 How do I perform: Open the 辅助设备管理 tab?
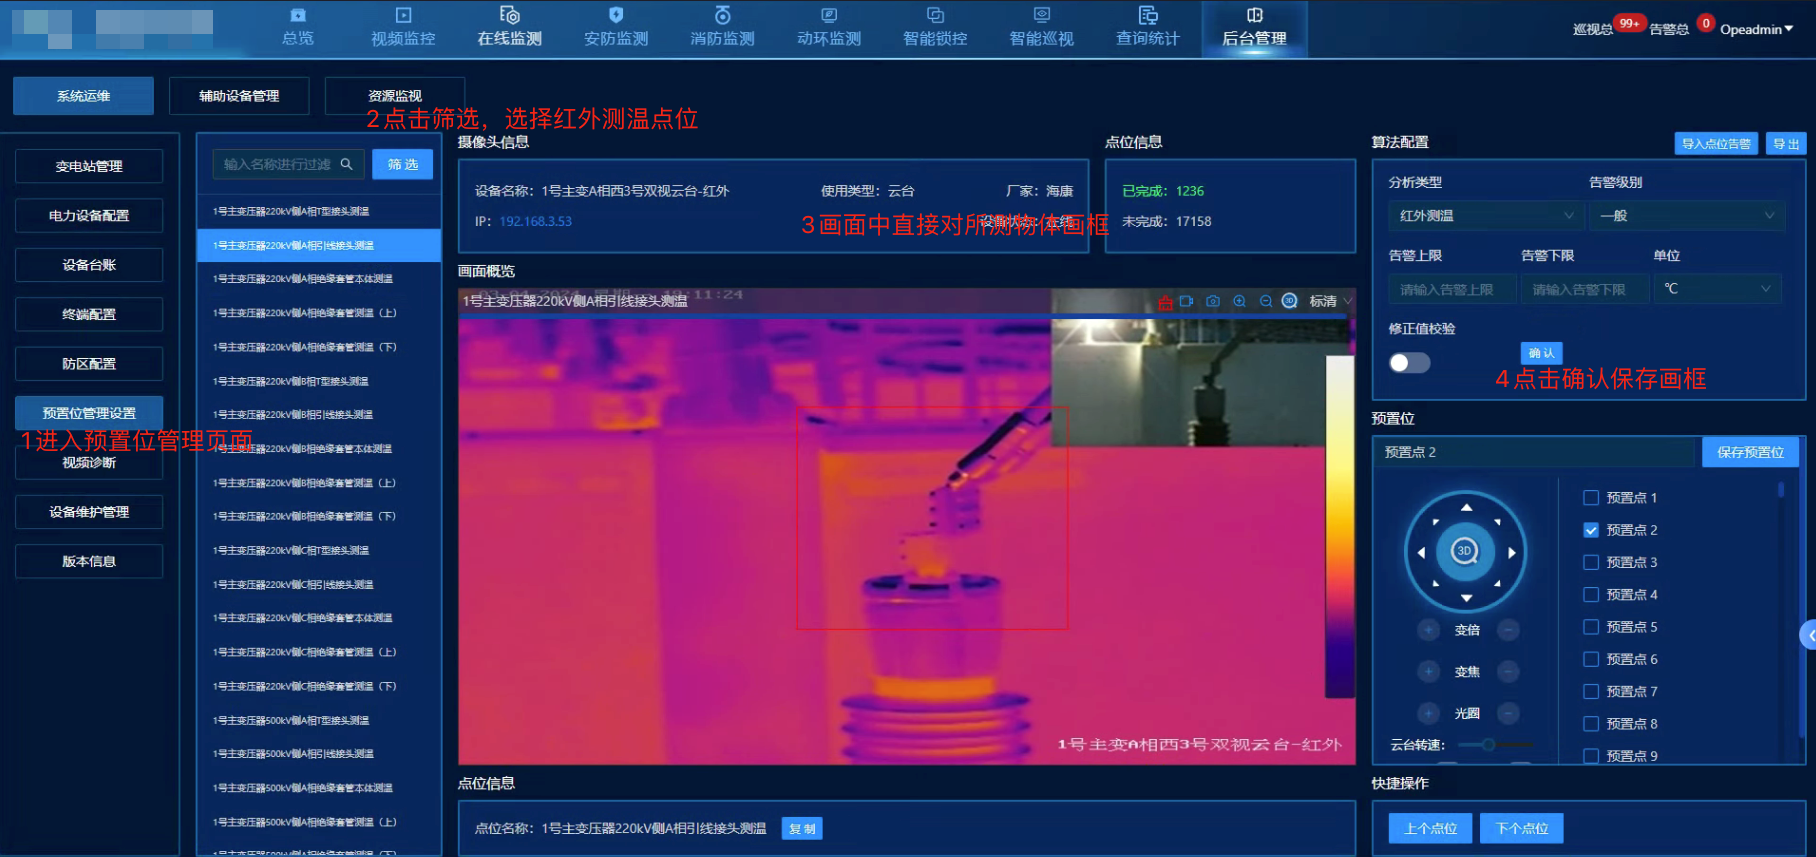pos(239,96)
